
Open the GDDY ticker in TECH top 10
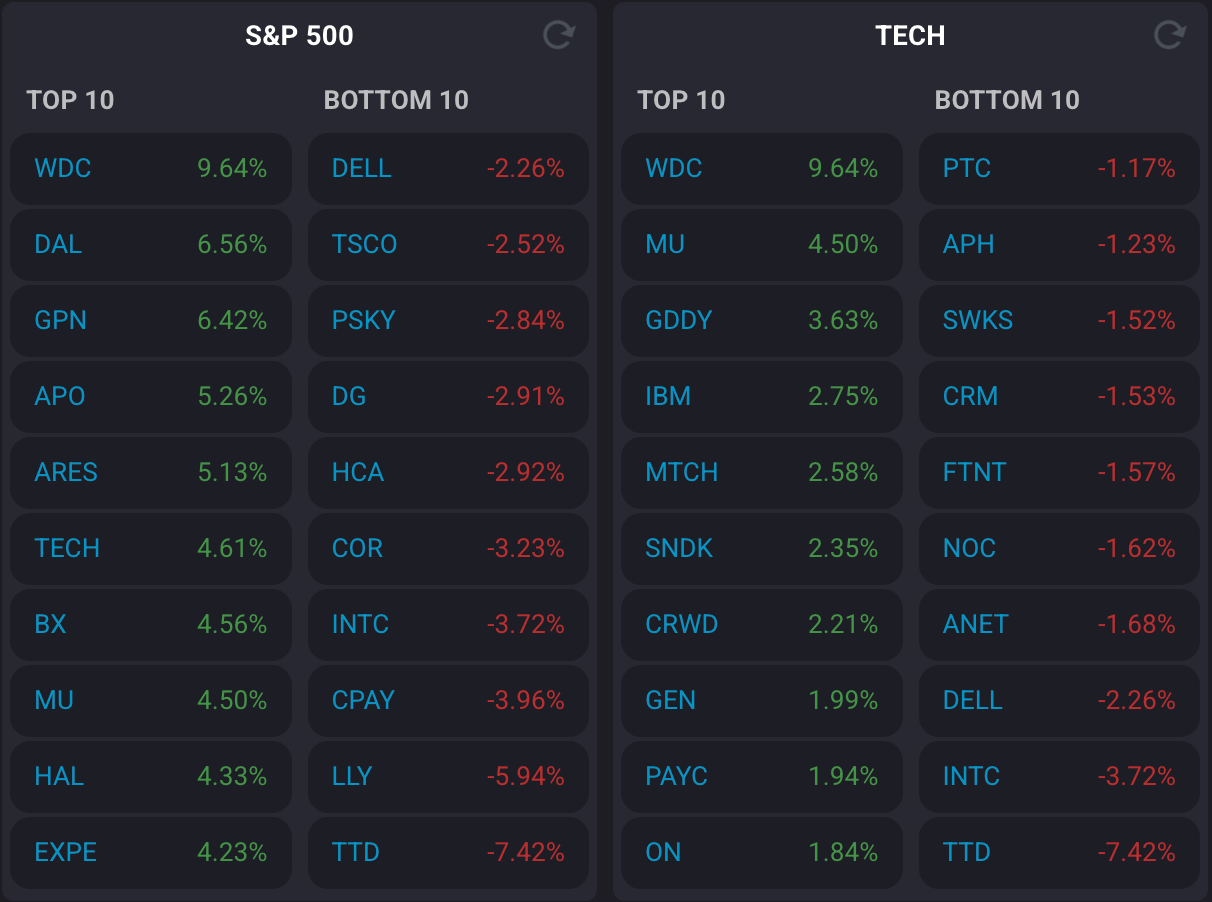[x=761, y=320]
